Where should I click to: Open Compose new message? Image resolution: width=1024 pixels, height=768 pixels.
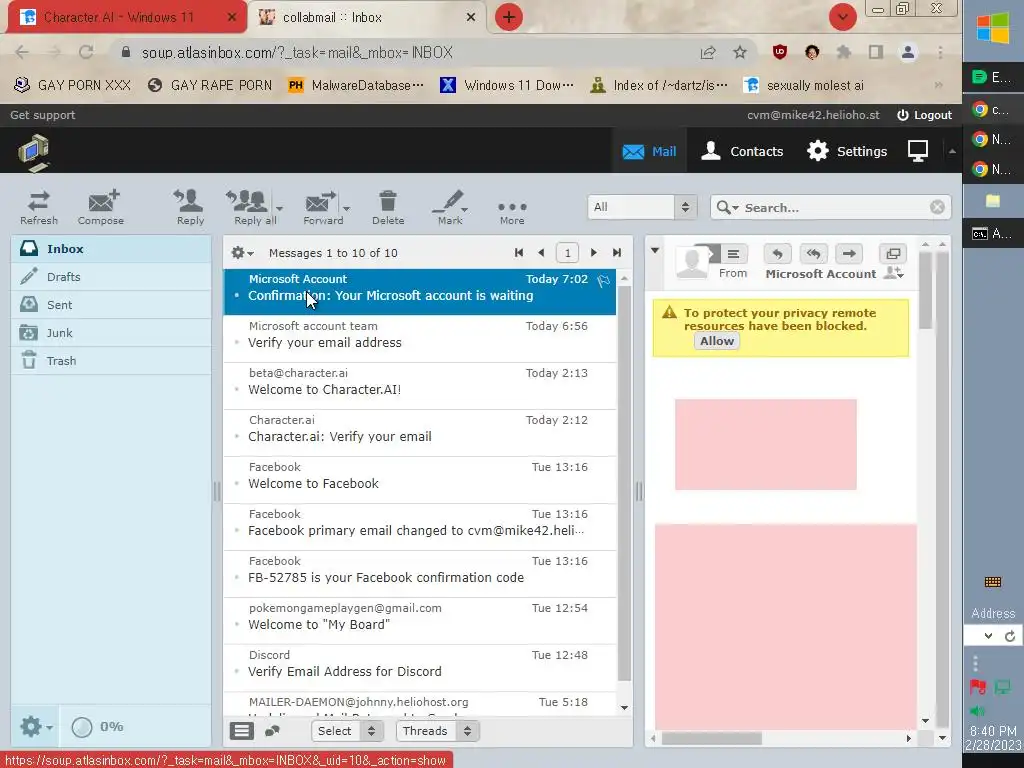pyautogui.click(x=101, y=208)
